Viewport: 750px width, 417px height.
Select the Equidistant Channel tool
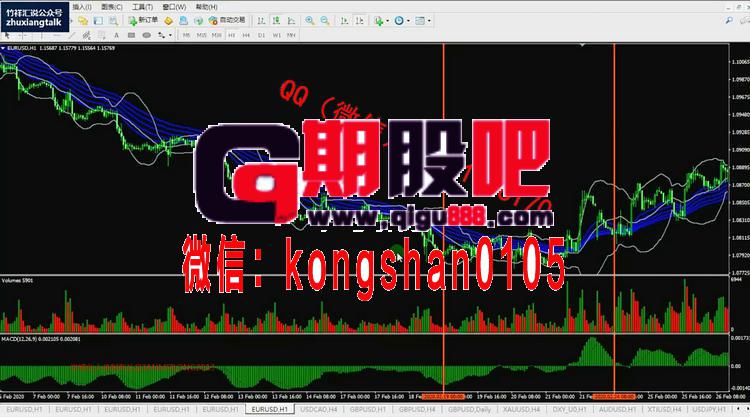coord(86,35)
